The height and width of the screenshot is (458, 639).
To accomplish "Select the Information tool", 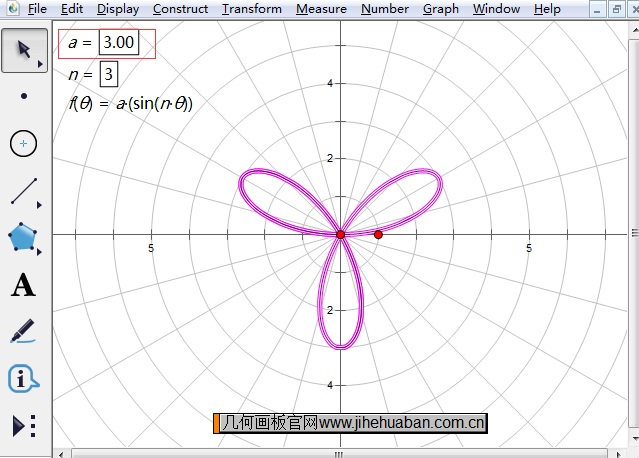I will tap(23, 379).
